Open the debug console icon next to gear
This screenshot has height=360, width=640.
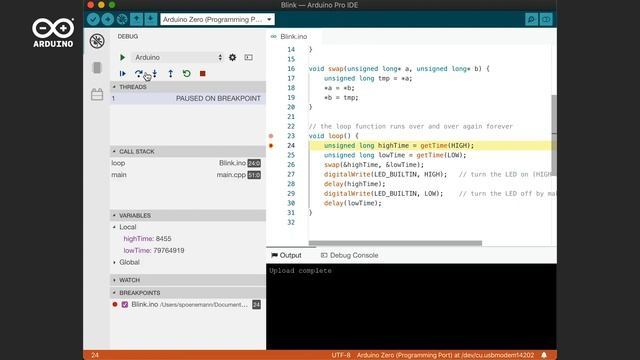pyautogui.click(x=248, y=58)
